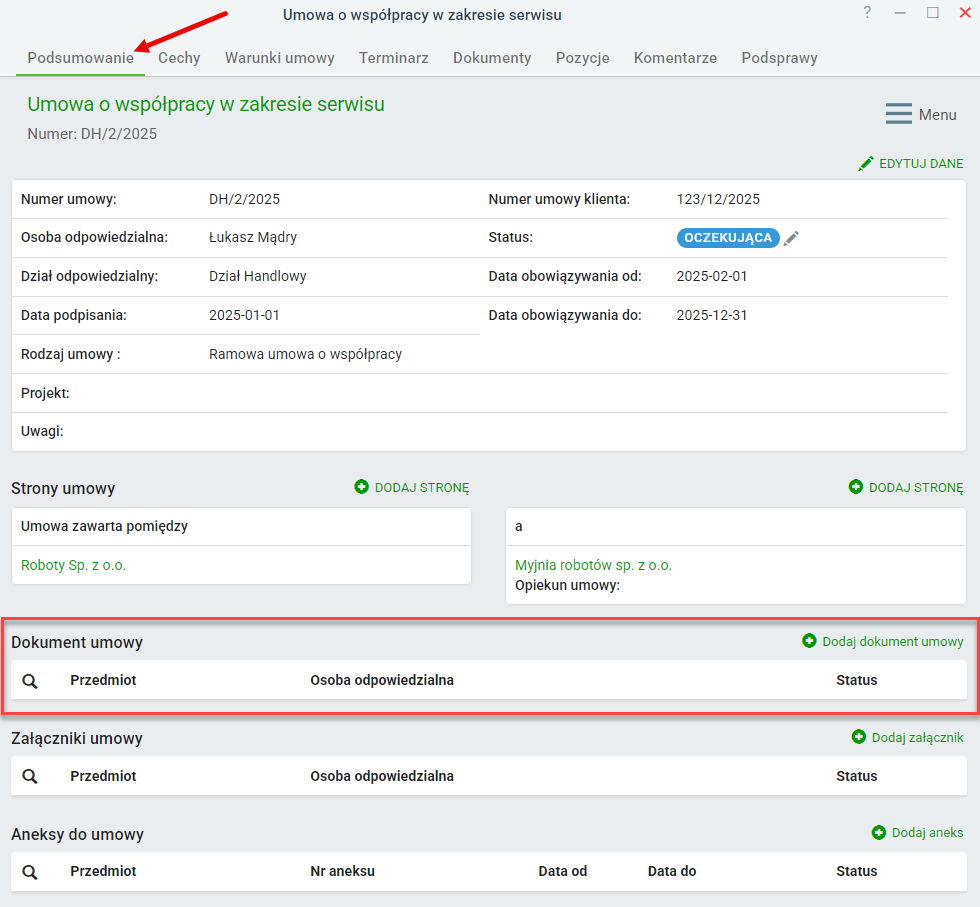Viewport: 980px width, 907px height.
Task: Click the signing date 2025-01-01
Action: (244, 315)
